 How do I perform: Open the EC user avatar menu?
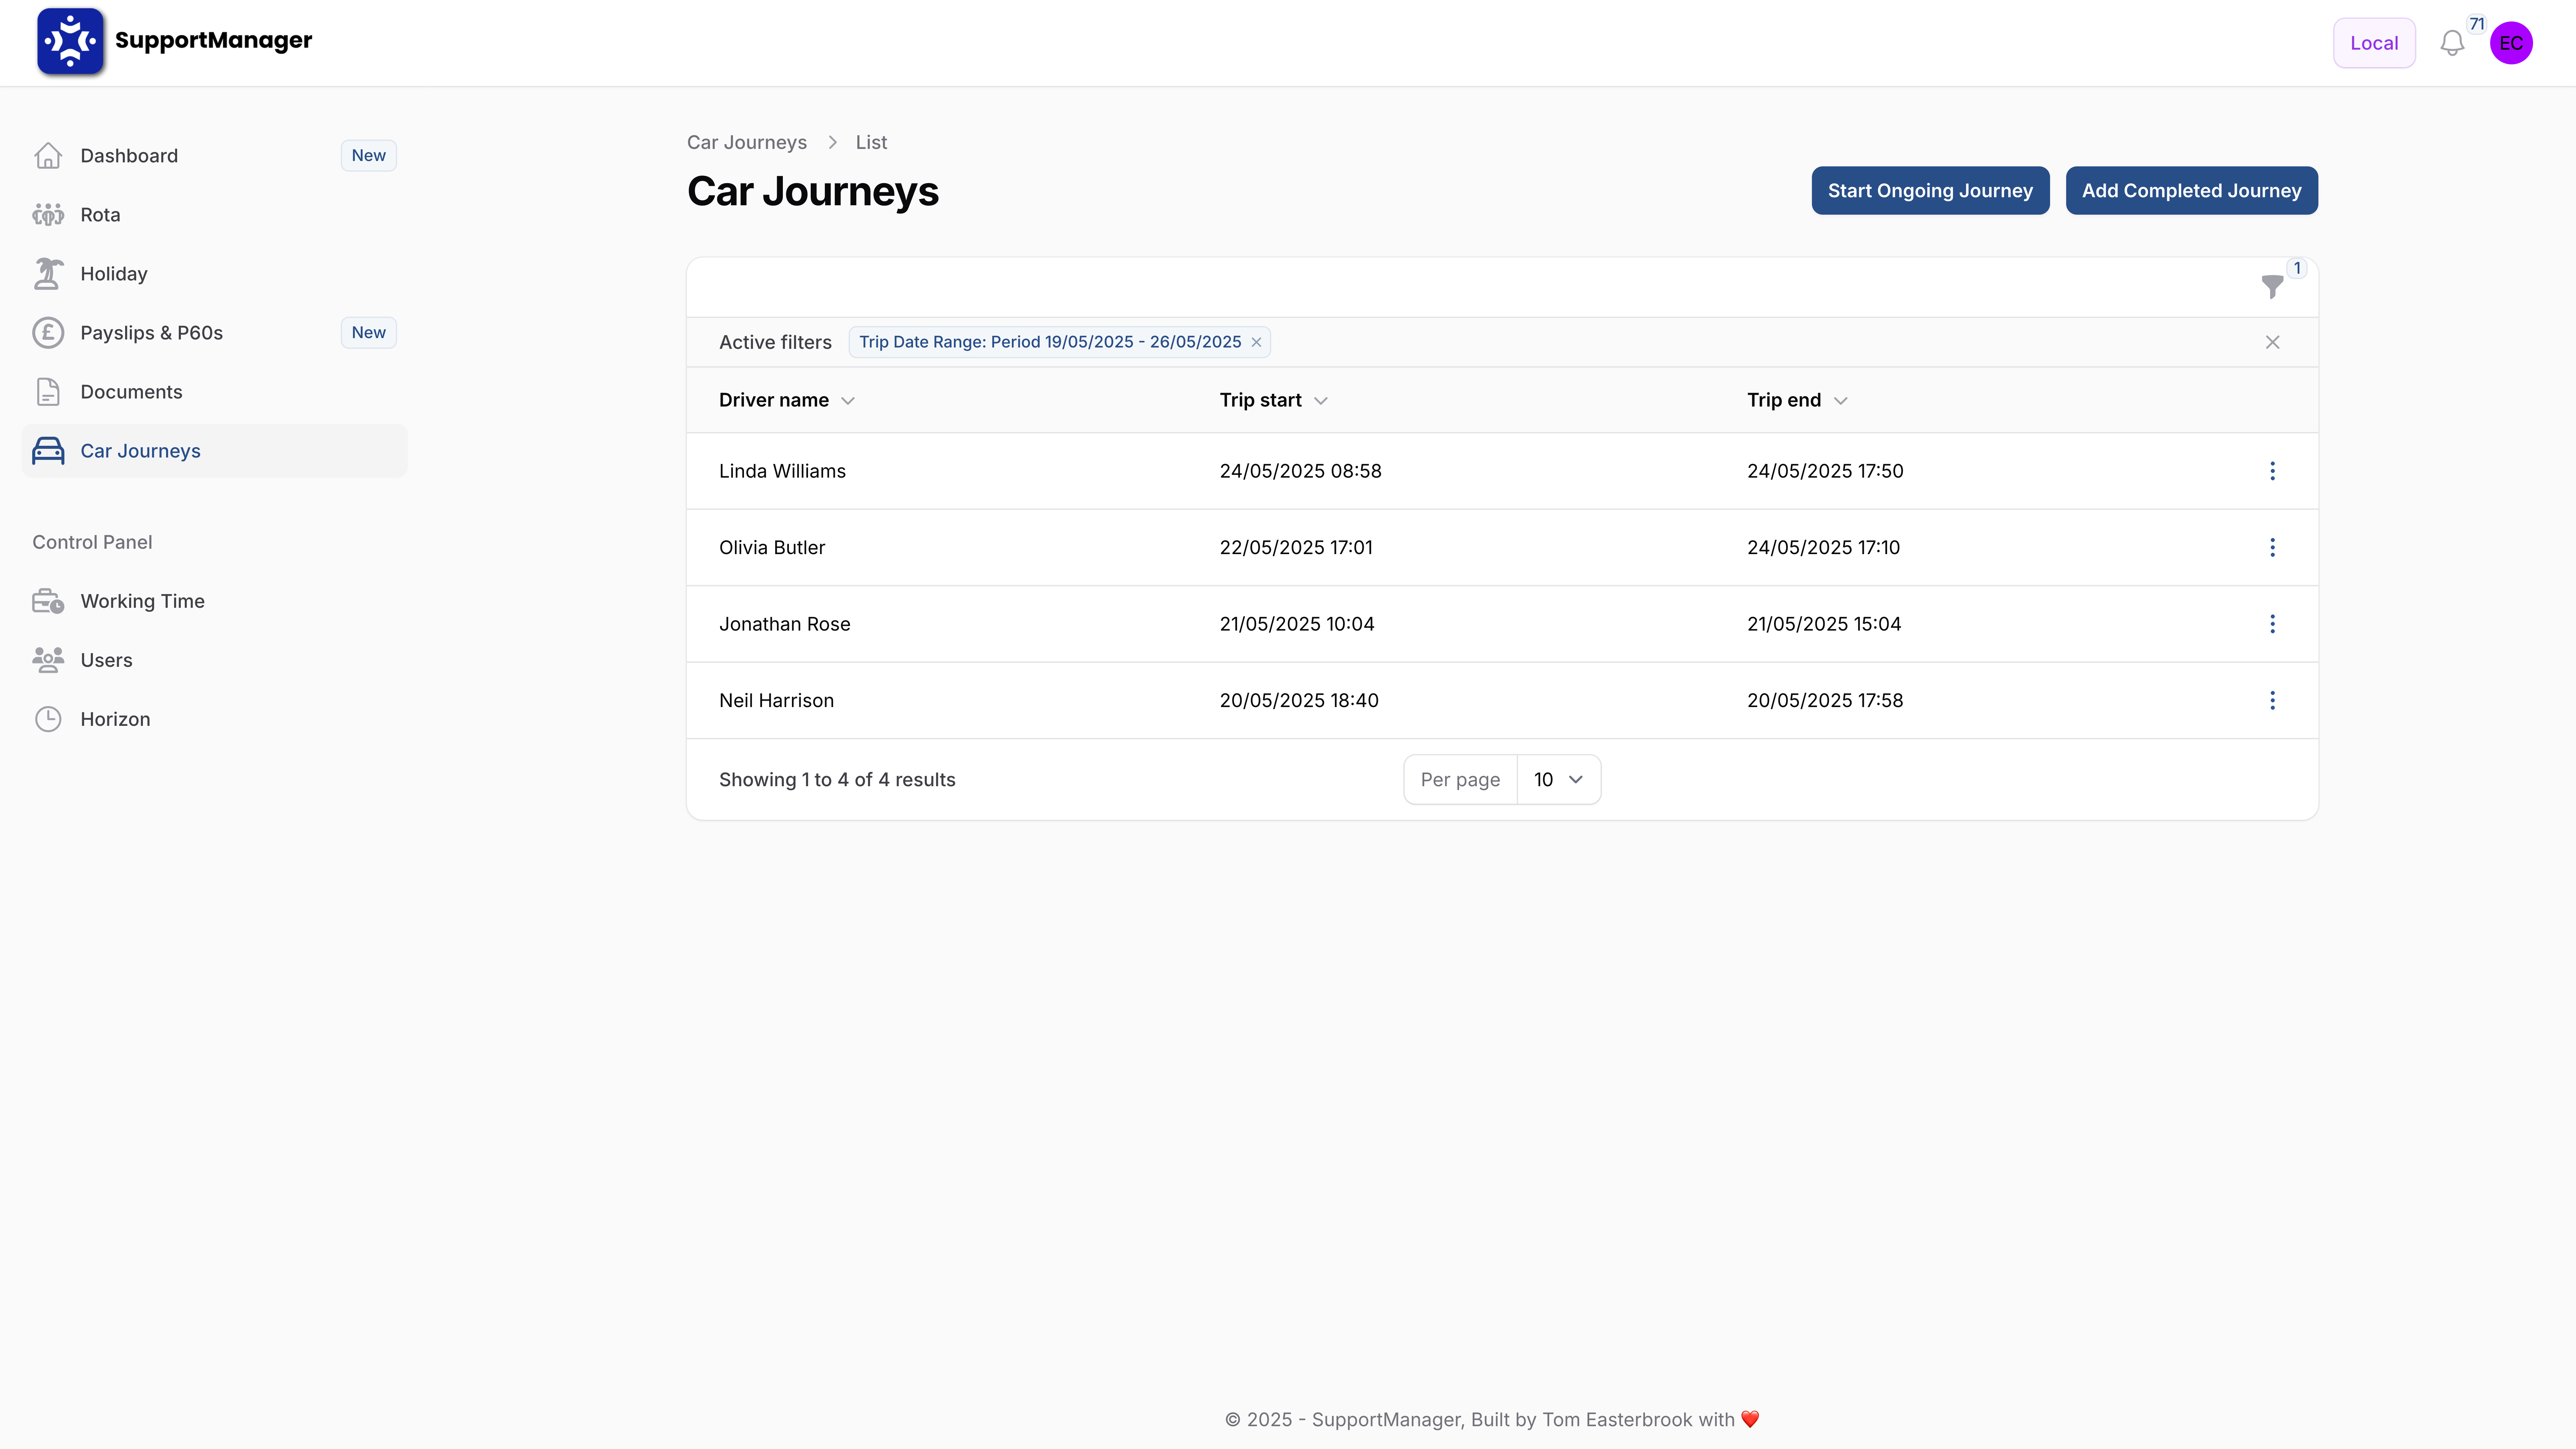(x=2511, y=43)
